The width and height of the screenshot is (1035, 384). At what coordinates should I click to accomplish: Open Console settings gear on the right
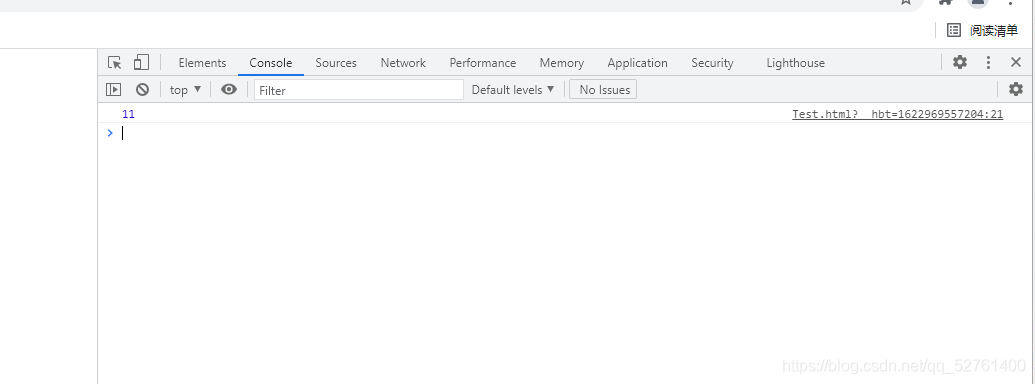tap(1016, 88)
